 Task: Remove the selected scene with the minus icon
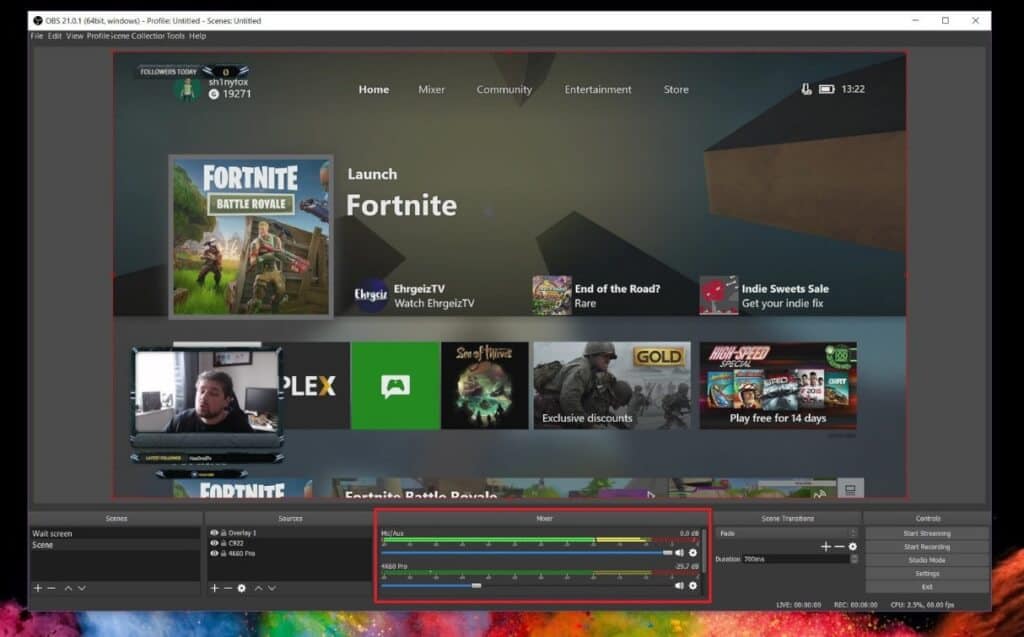pos(52,588)
